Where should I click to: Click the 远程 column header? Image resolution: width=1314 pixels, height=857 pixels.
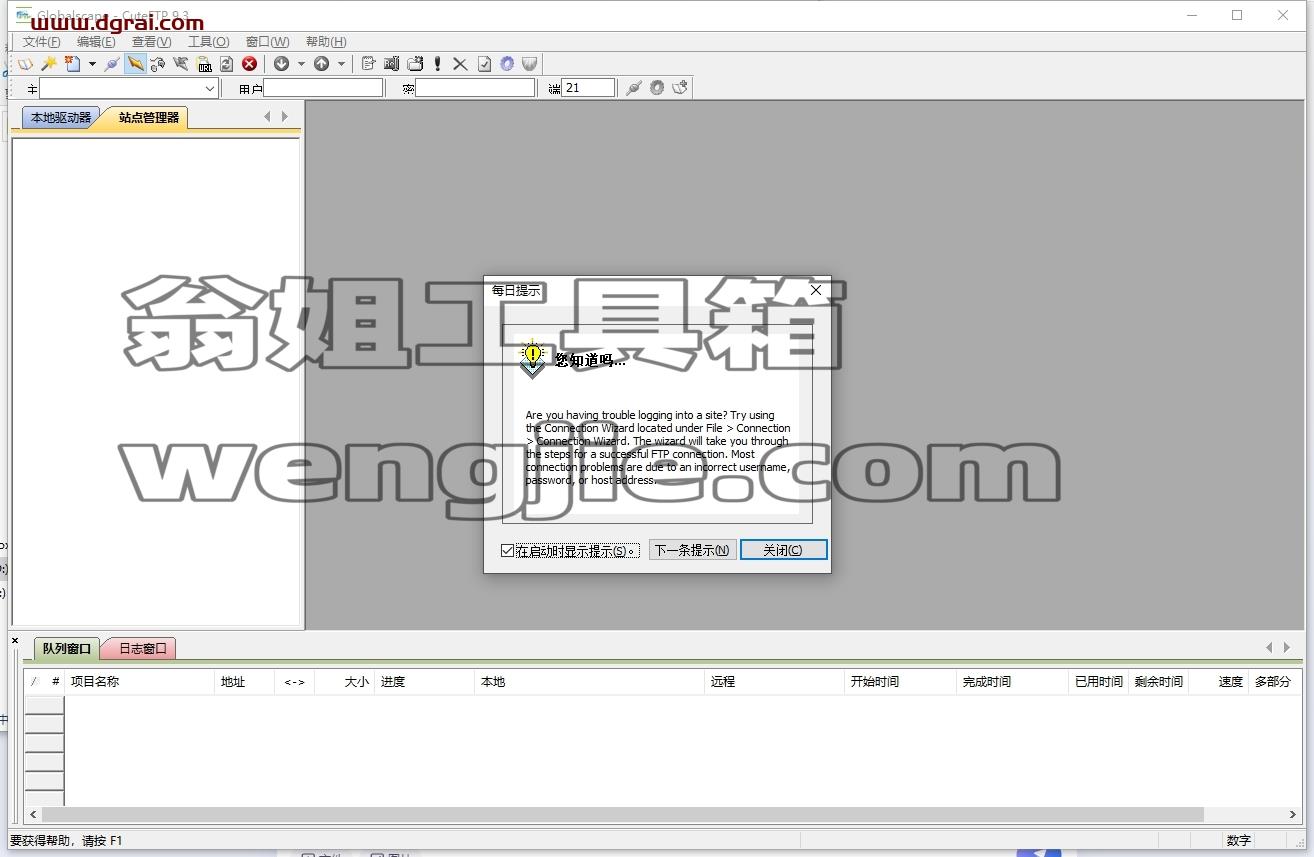click(775, 682)
